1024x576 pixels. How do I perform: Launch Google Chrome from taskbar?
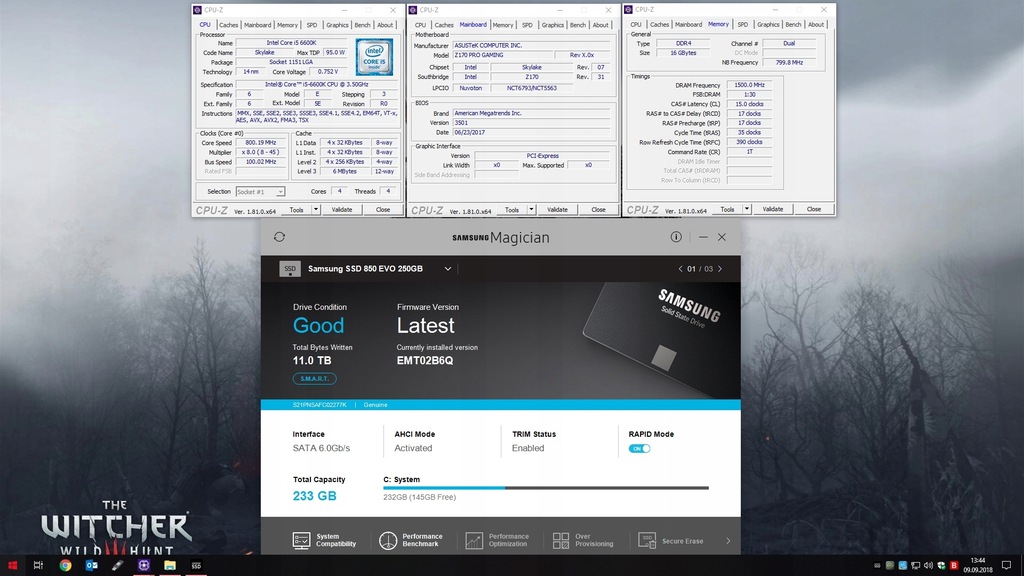[65, 565]
